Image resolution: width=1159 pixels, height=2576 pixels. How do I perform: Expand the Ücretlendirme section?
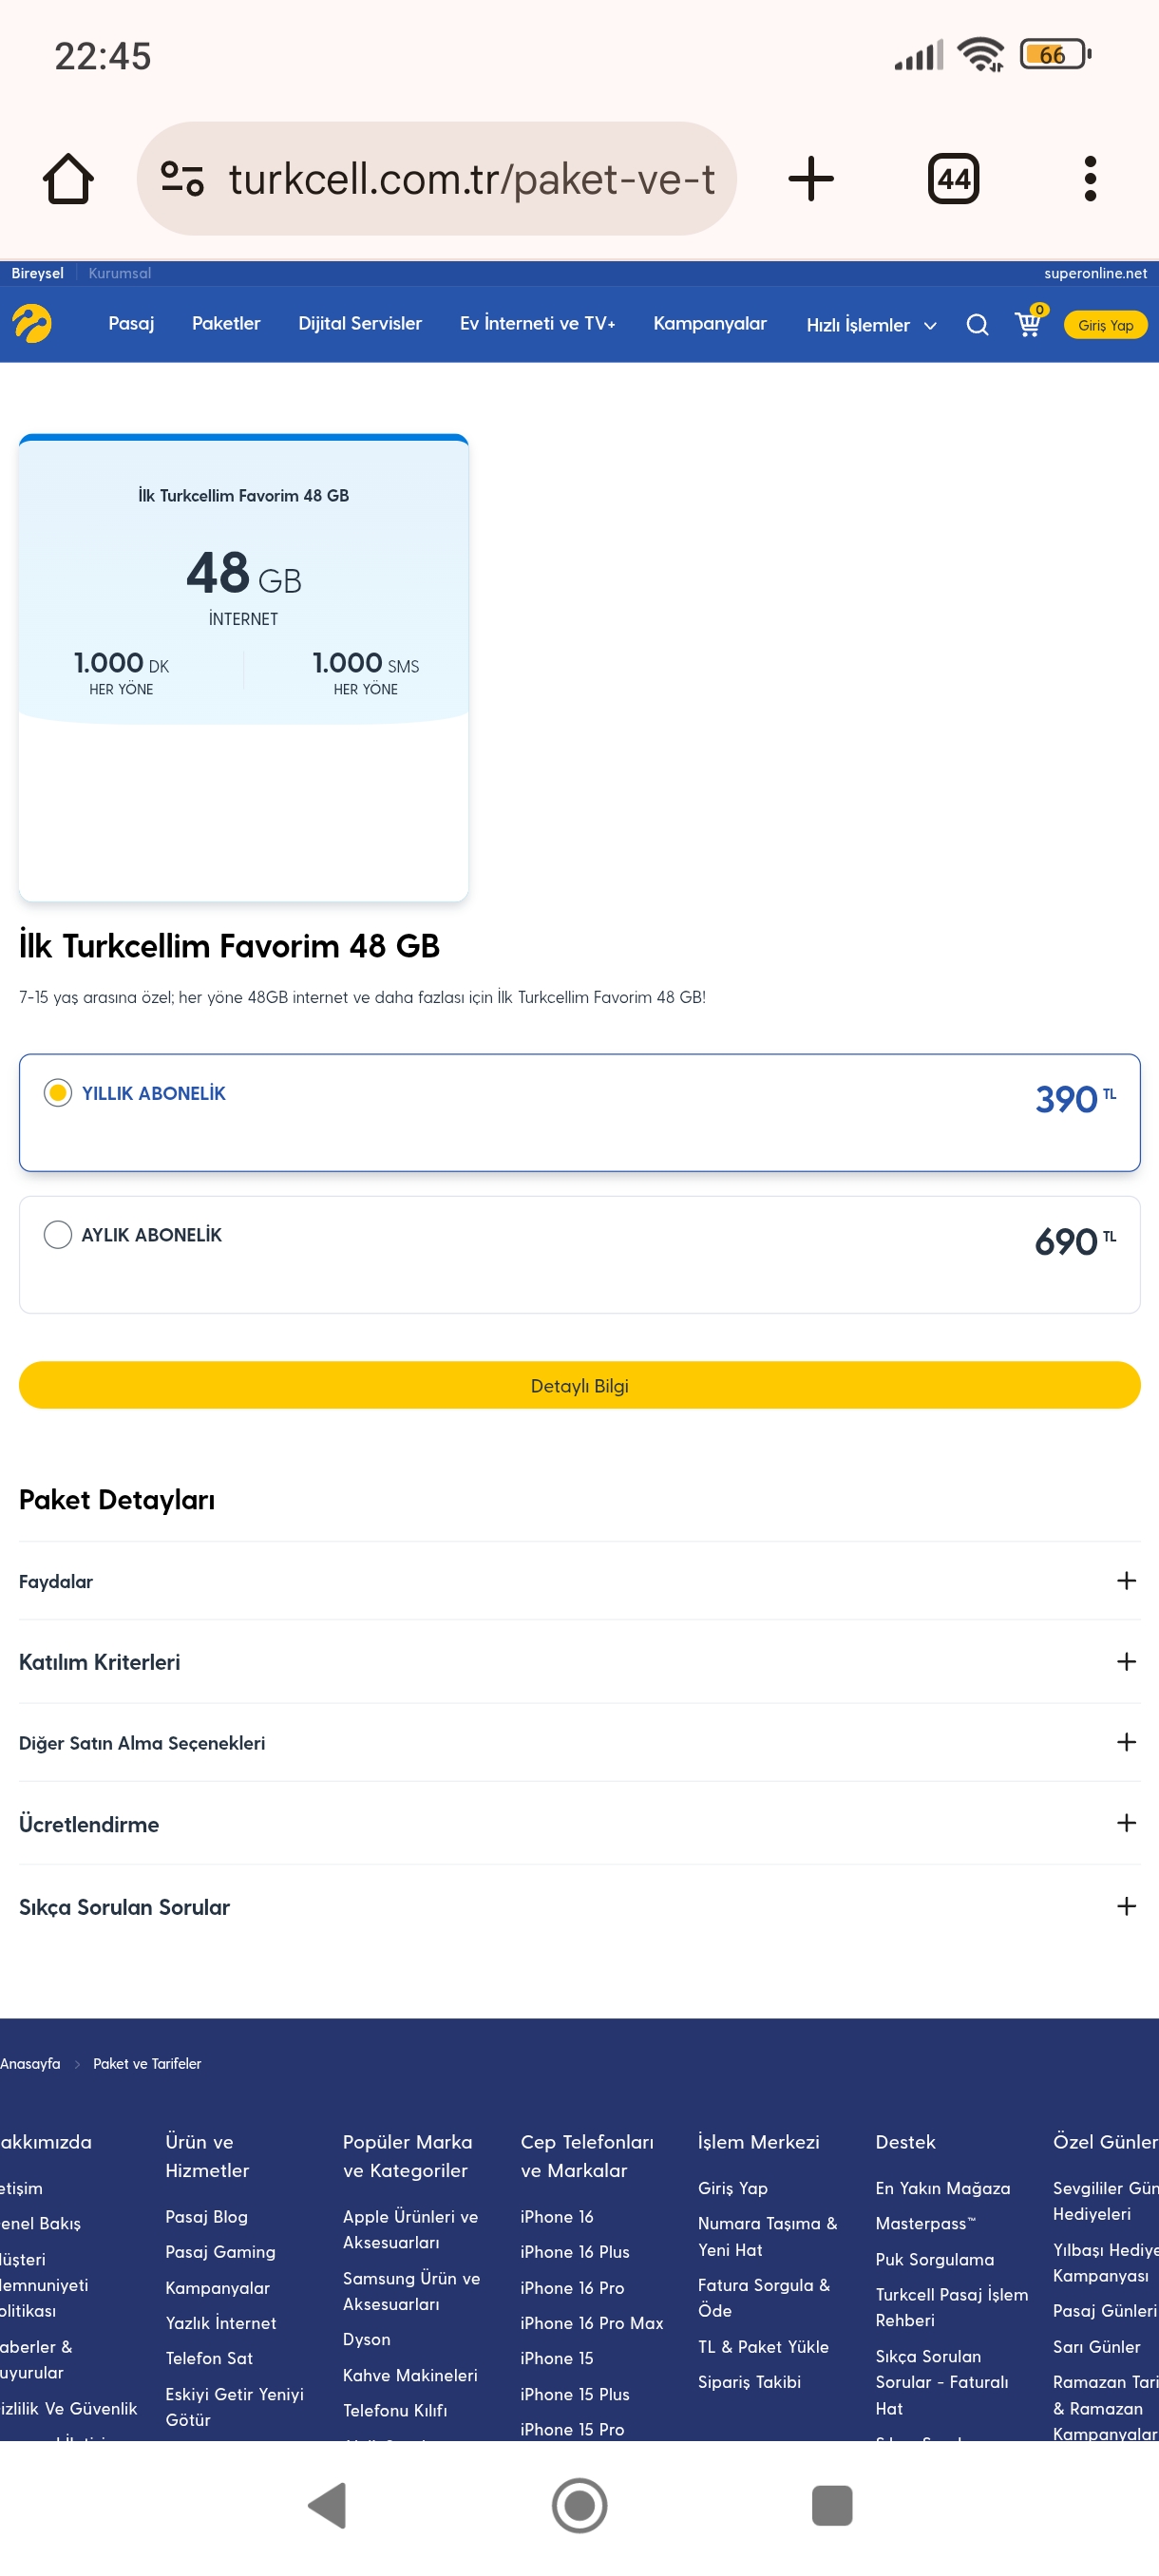pyautogui.click(x=579, y=1823)
